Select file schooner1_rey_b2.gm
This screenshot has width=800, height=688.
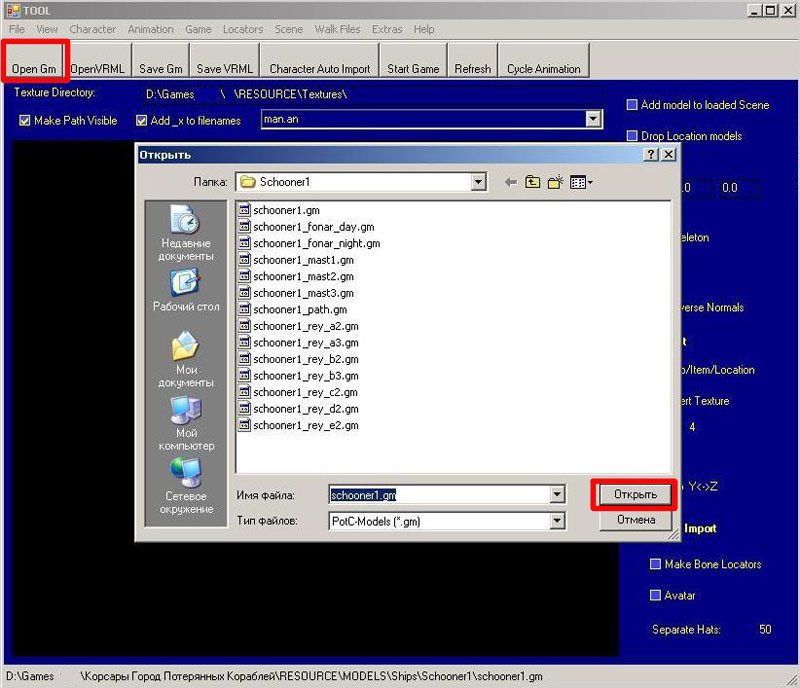tap(299, 359)
